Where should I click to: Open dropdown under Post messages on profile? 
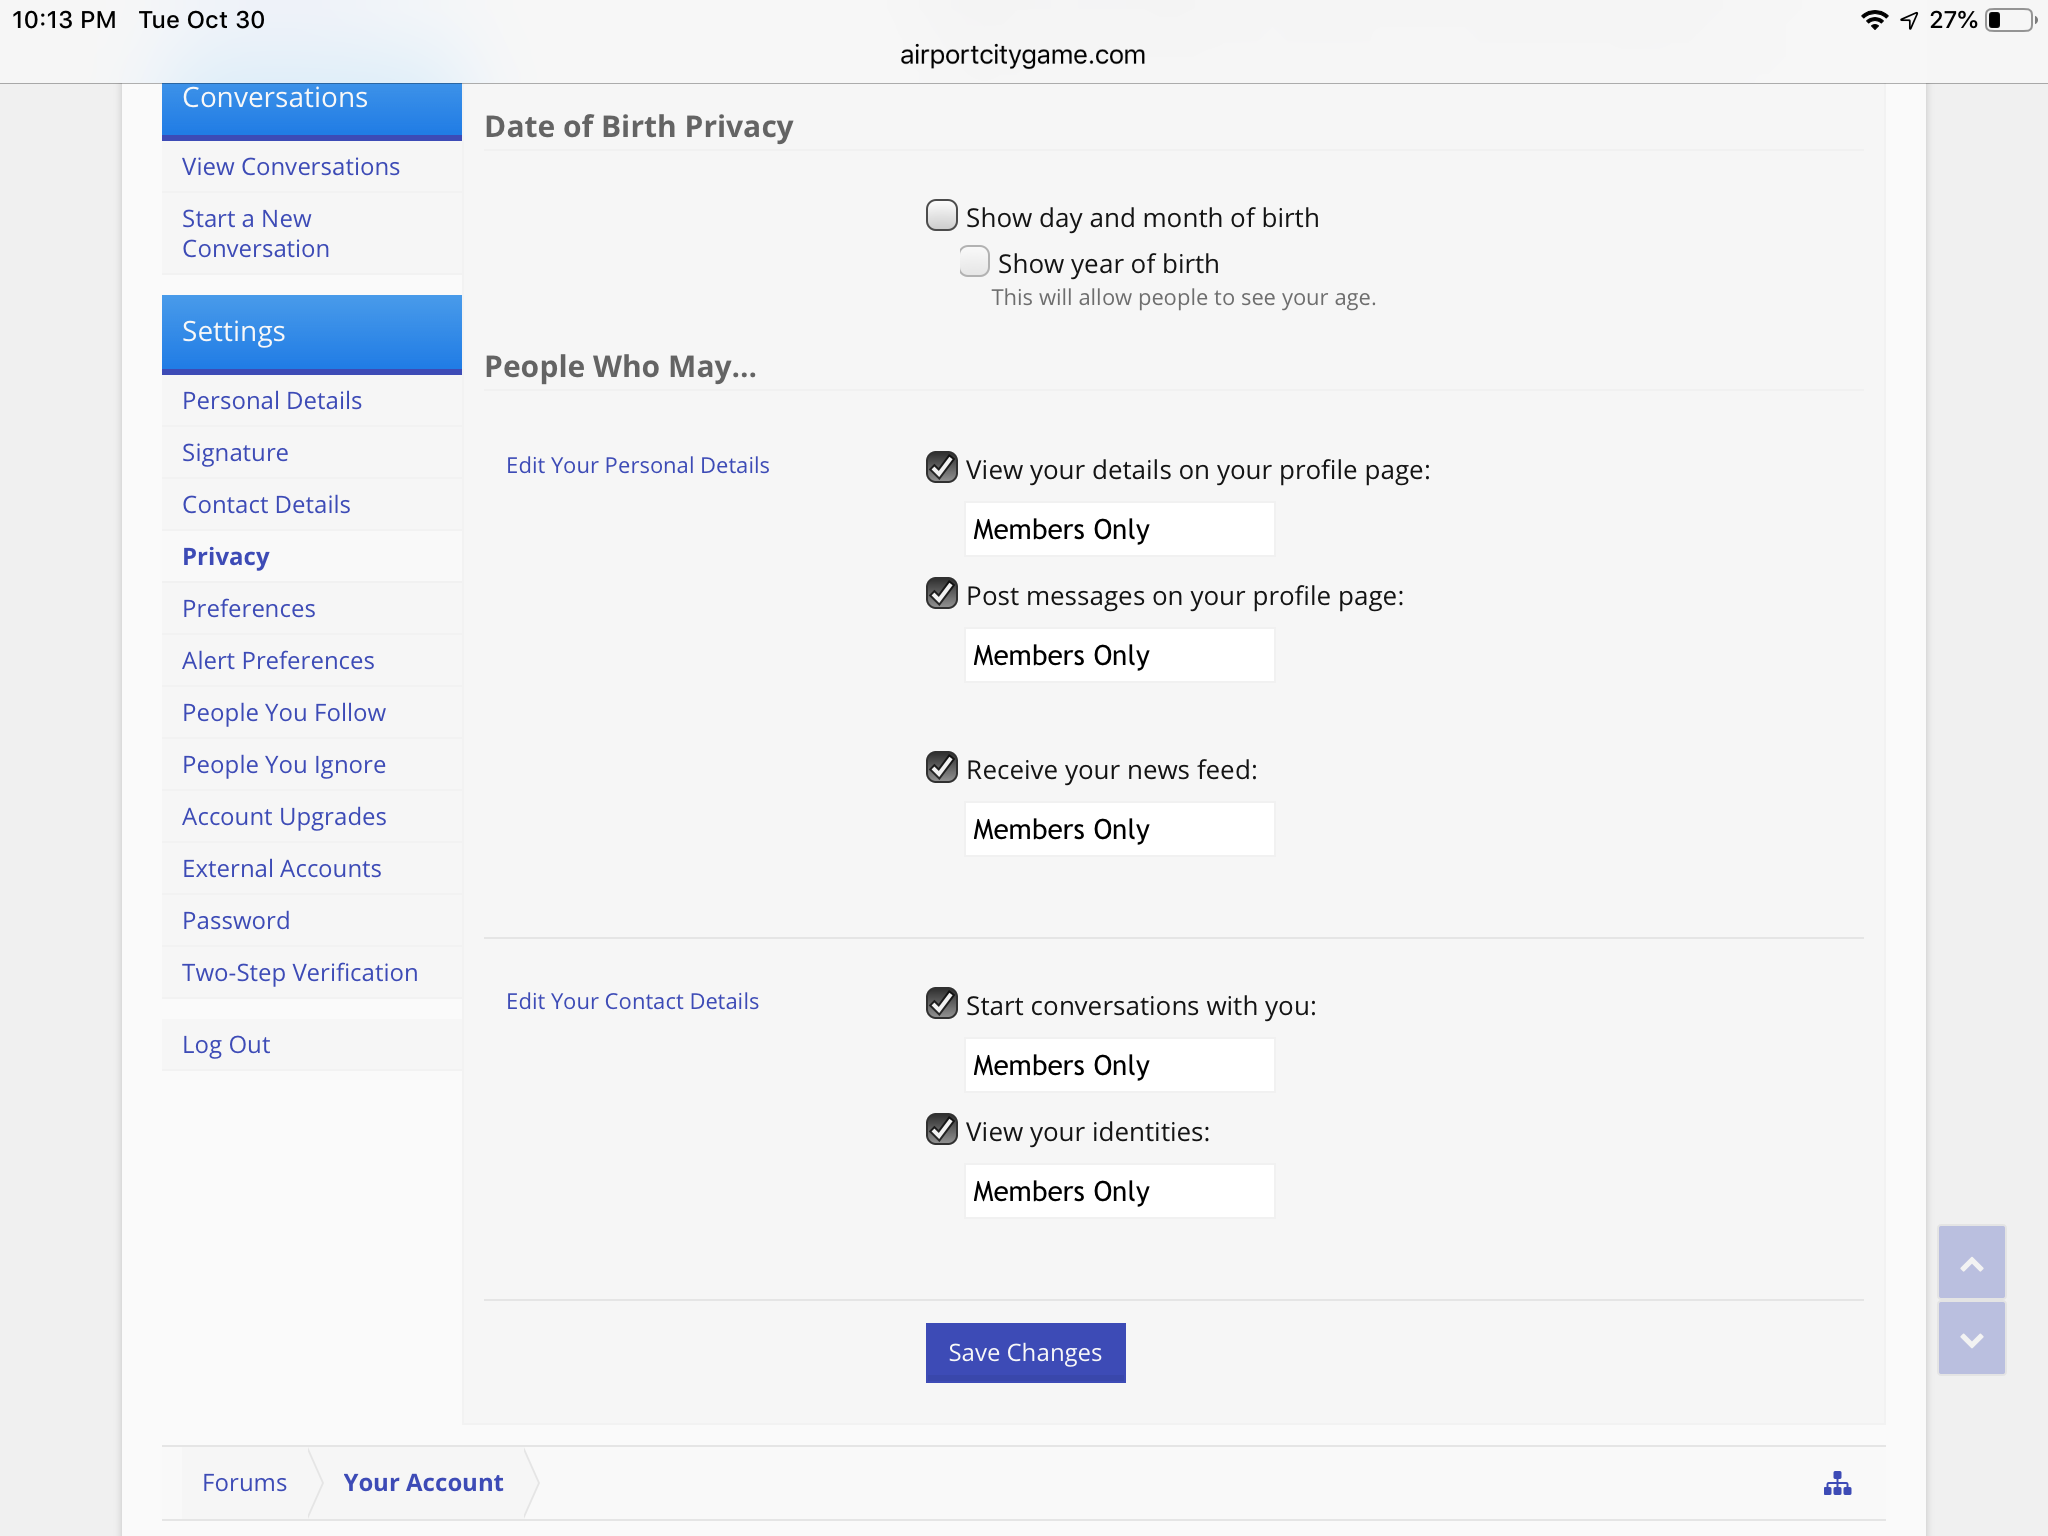[1119, 655]
